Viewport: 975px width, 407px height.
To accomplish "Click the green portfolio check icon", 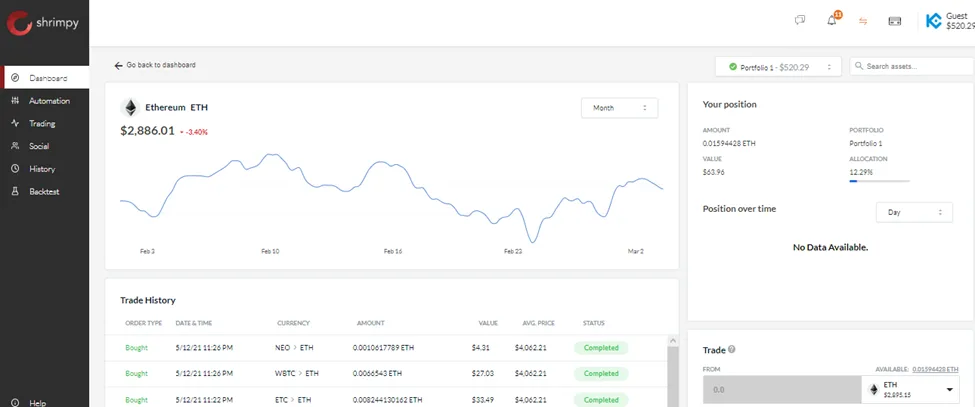I will pos(732,66).
